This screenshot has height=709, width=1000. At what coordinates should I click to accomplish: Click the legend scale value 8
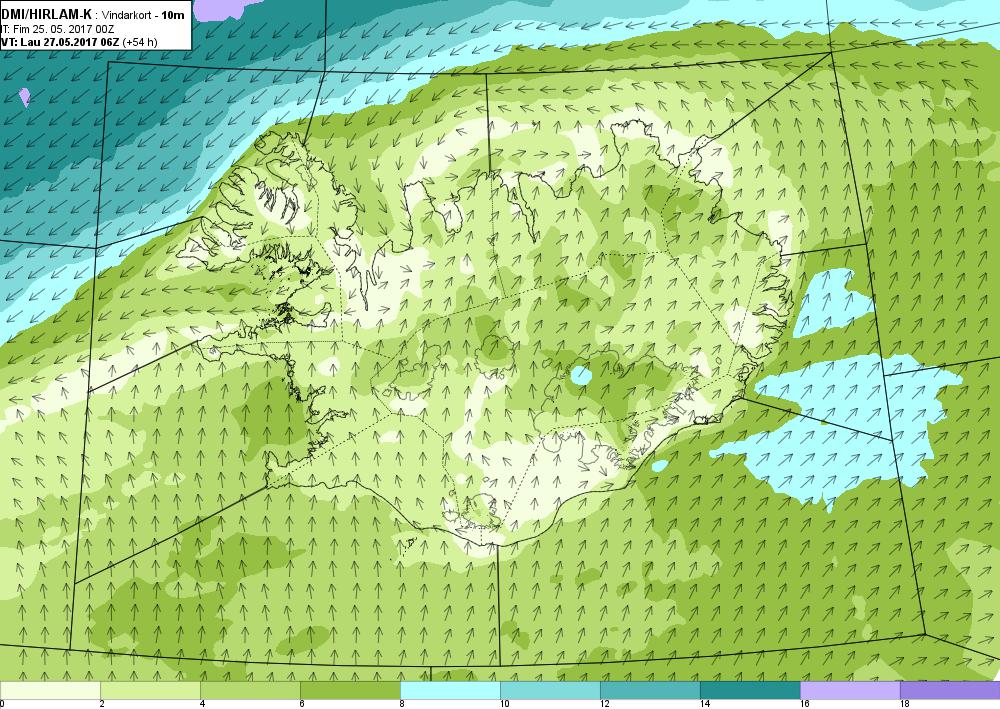click(x=402, y=704)
